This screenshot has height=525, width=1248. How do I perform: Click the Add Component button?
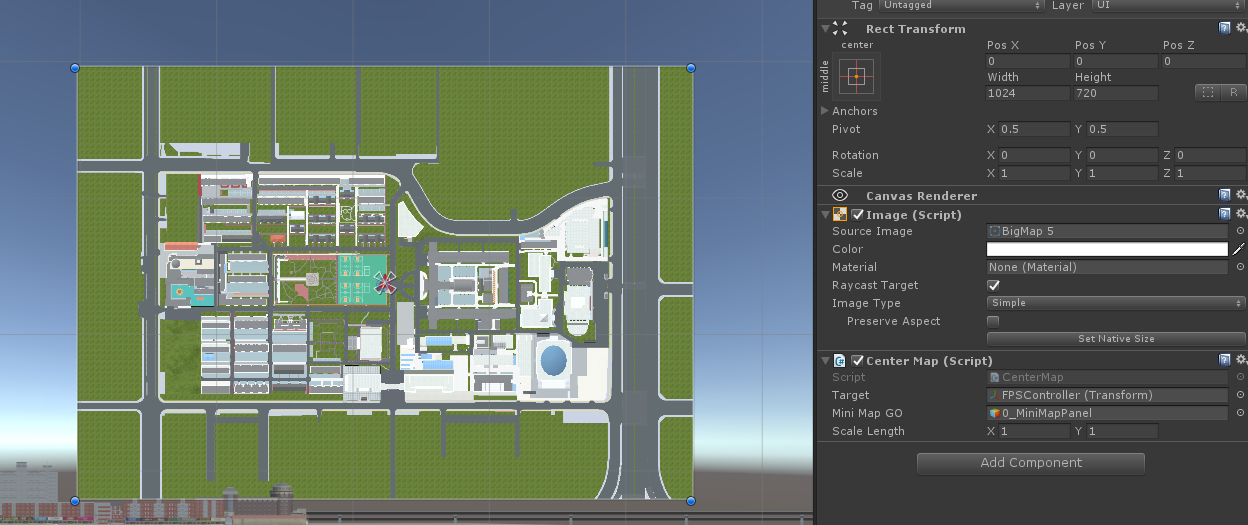click(x=1030, y=463)
